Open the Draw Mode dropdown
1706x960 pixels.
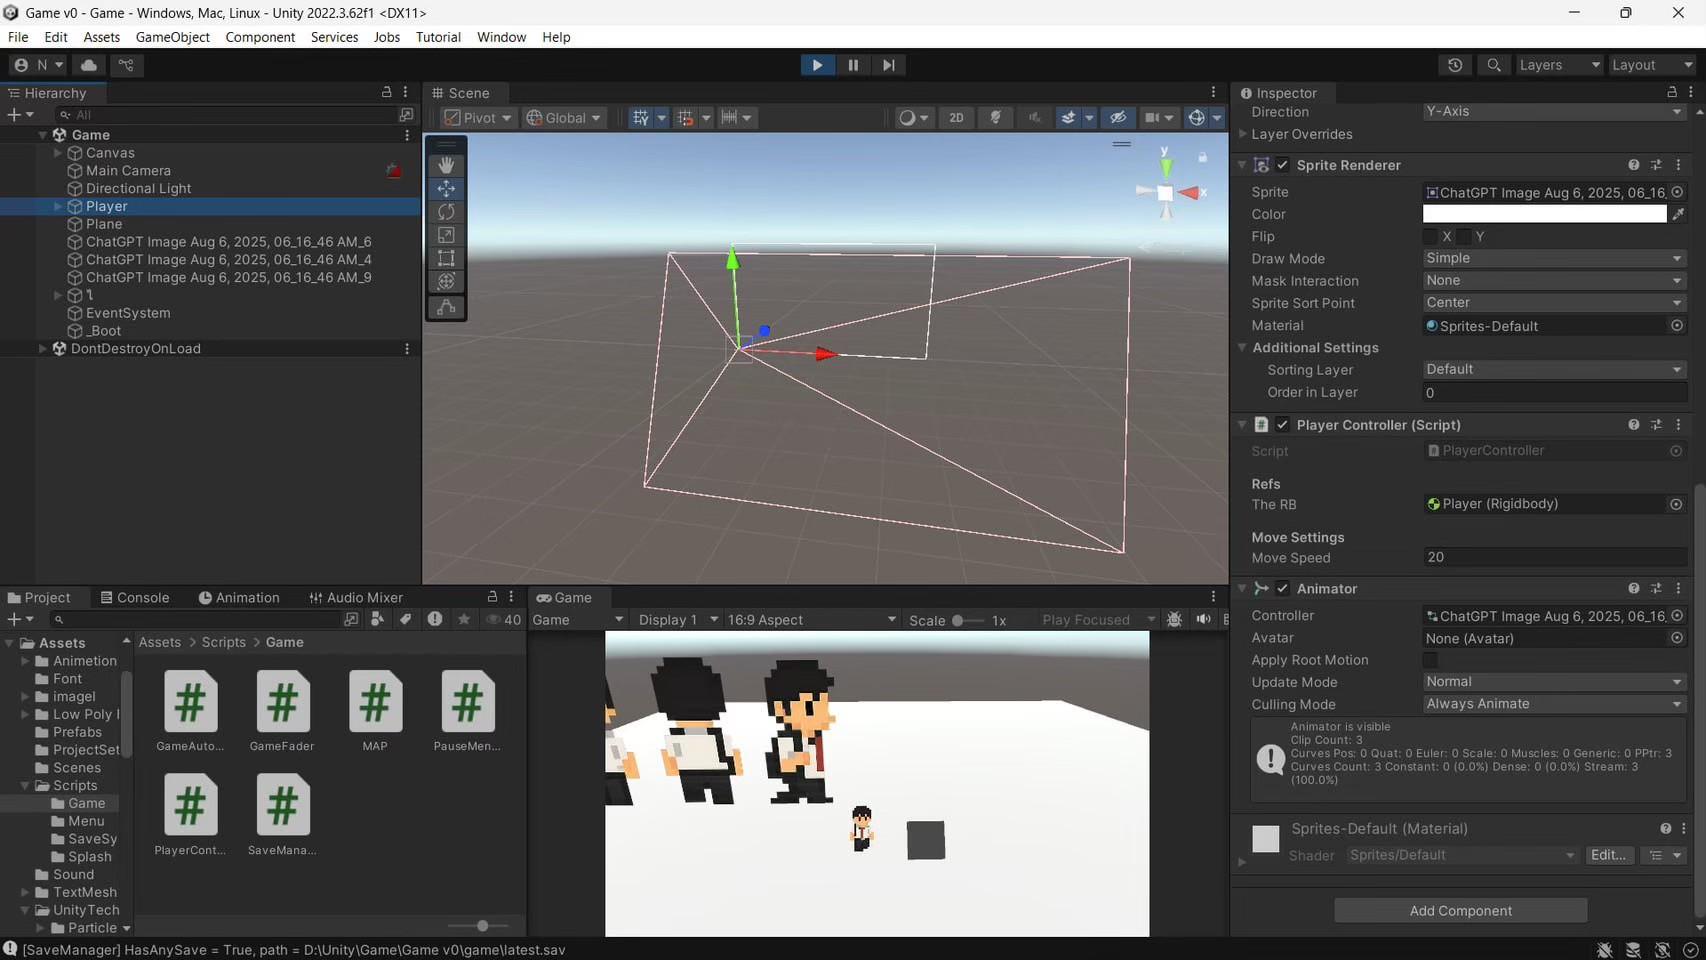(1553, 258)
